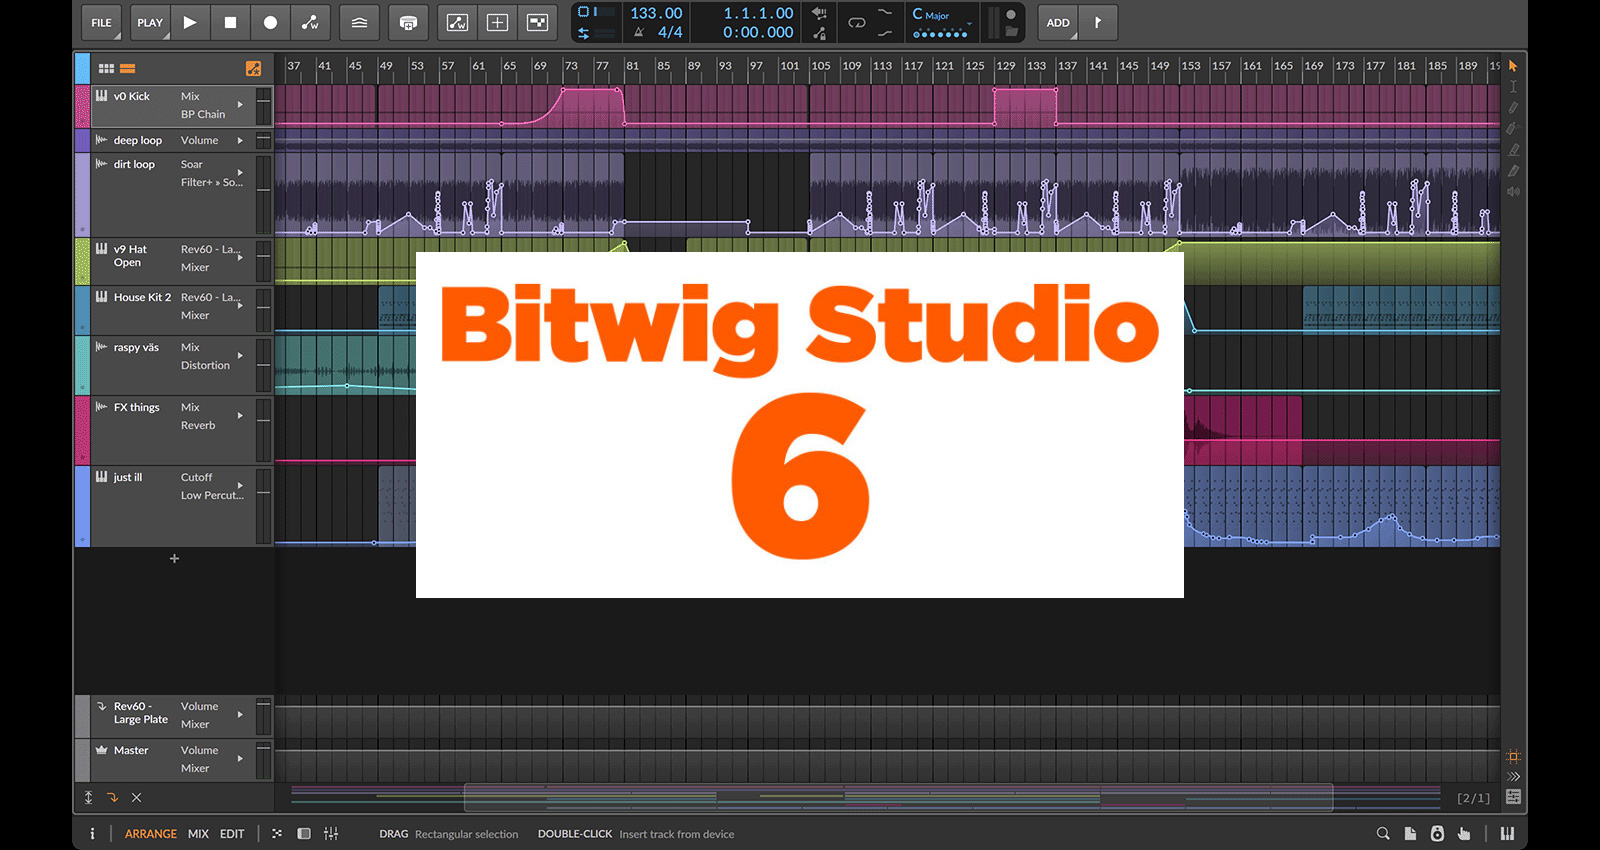
Task: Toggle automation write mode in transport
Action: [x=310, y=22]
